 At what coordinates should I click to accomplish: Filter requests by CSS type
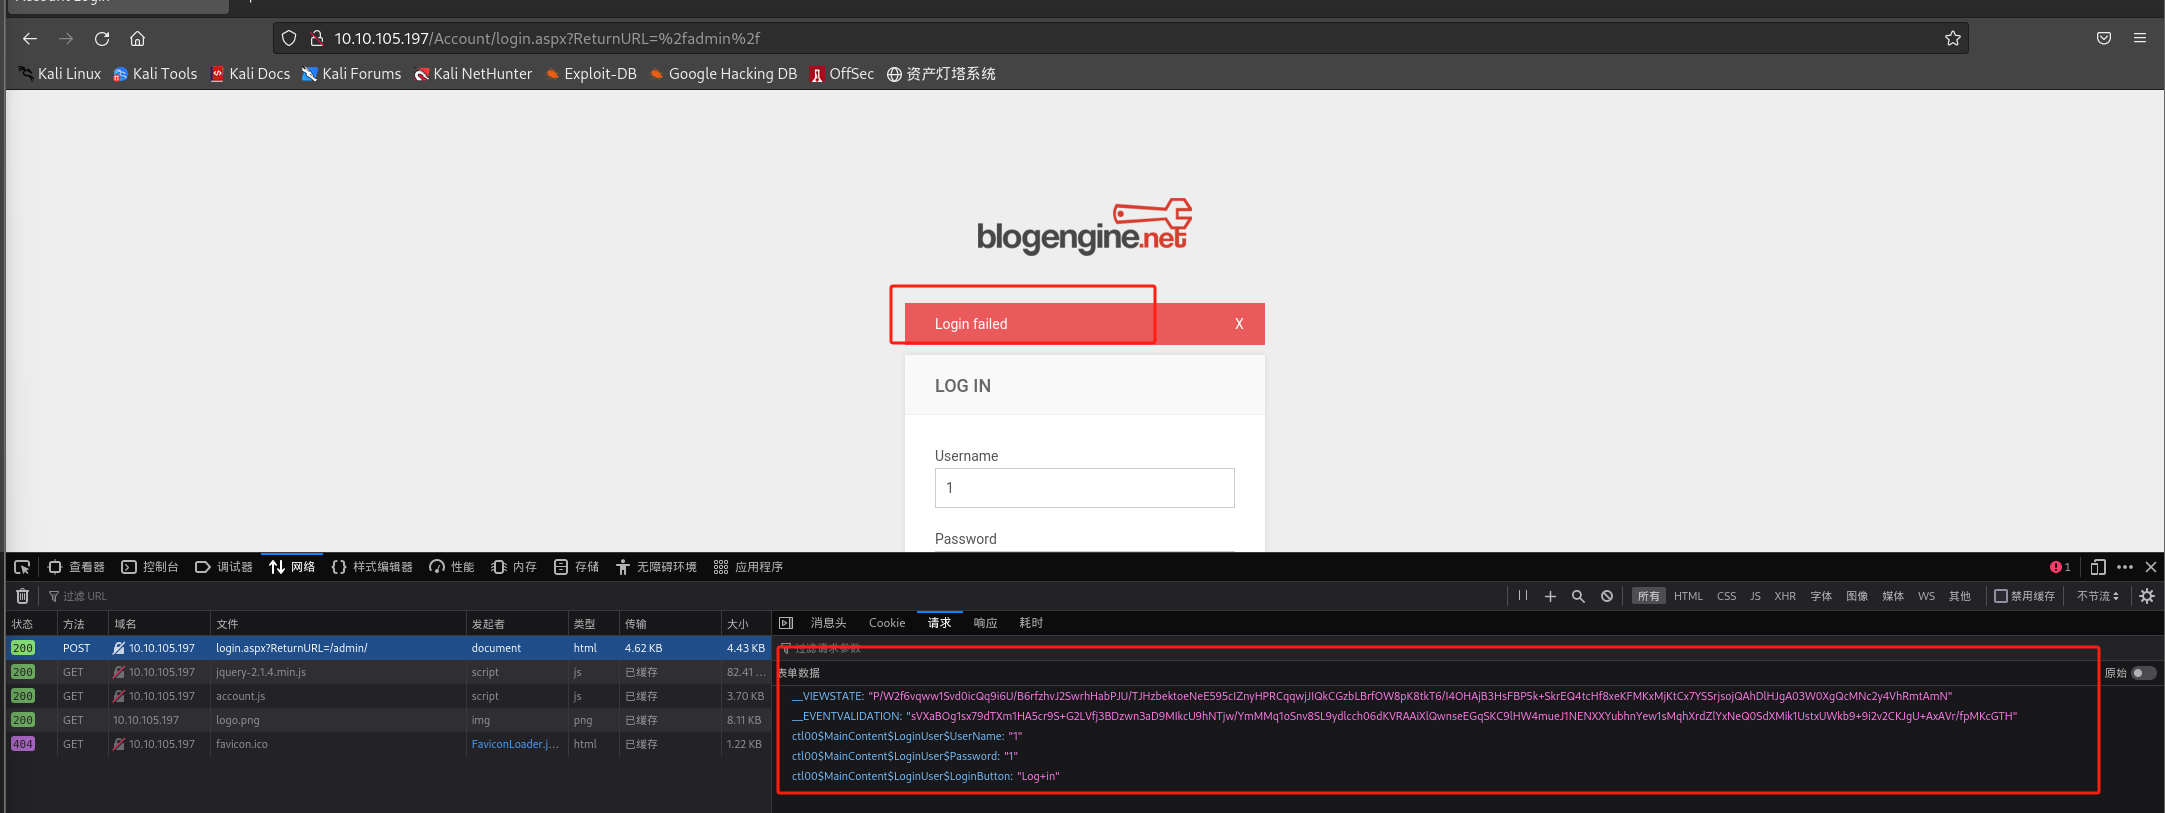[1727, 596]
